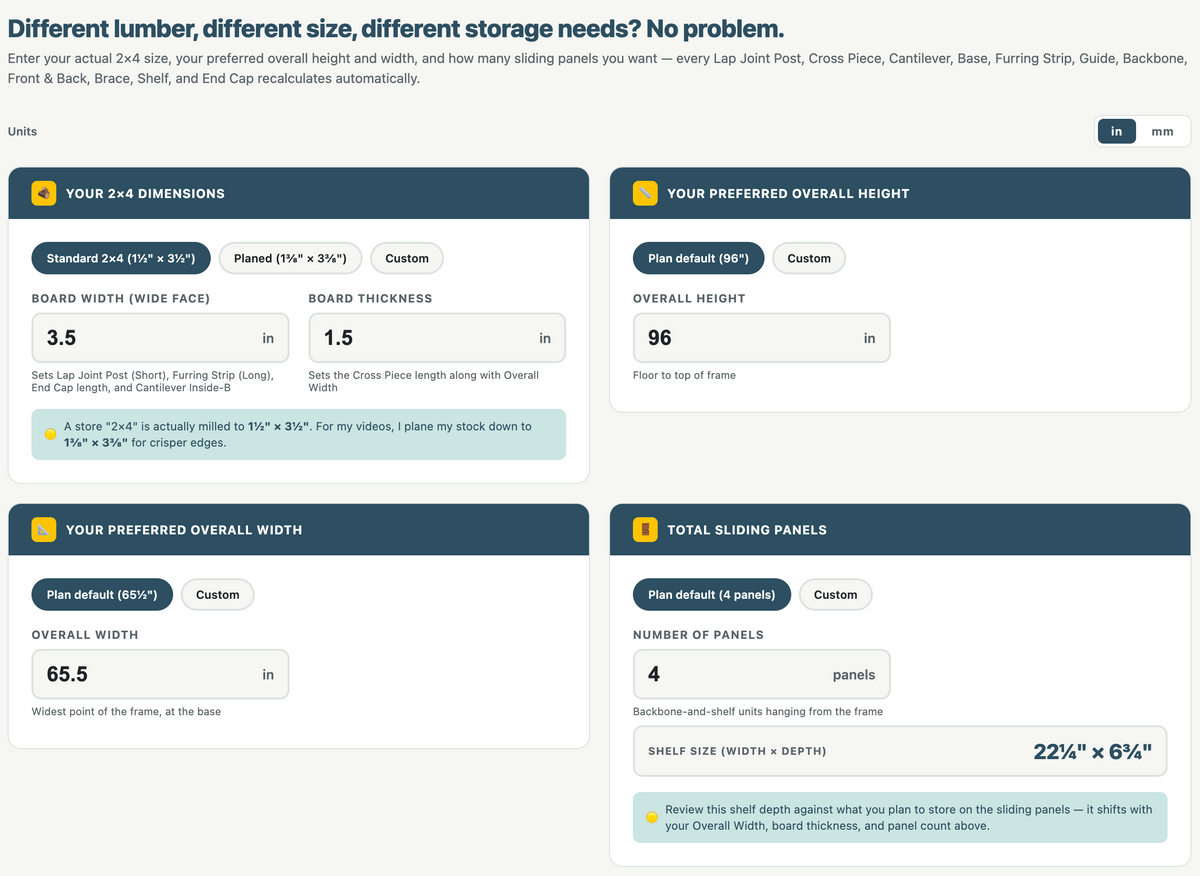Click the "SHELF SIZE (WIDTH × DEPTH)" label
The image size is (1200, 876).
[x=737, y=751]
